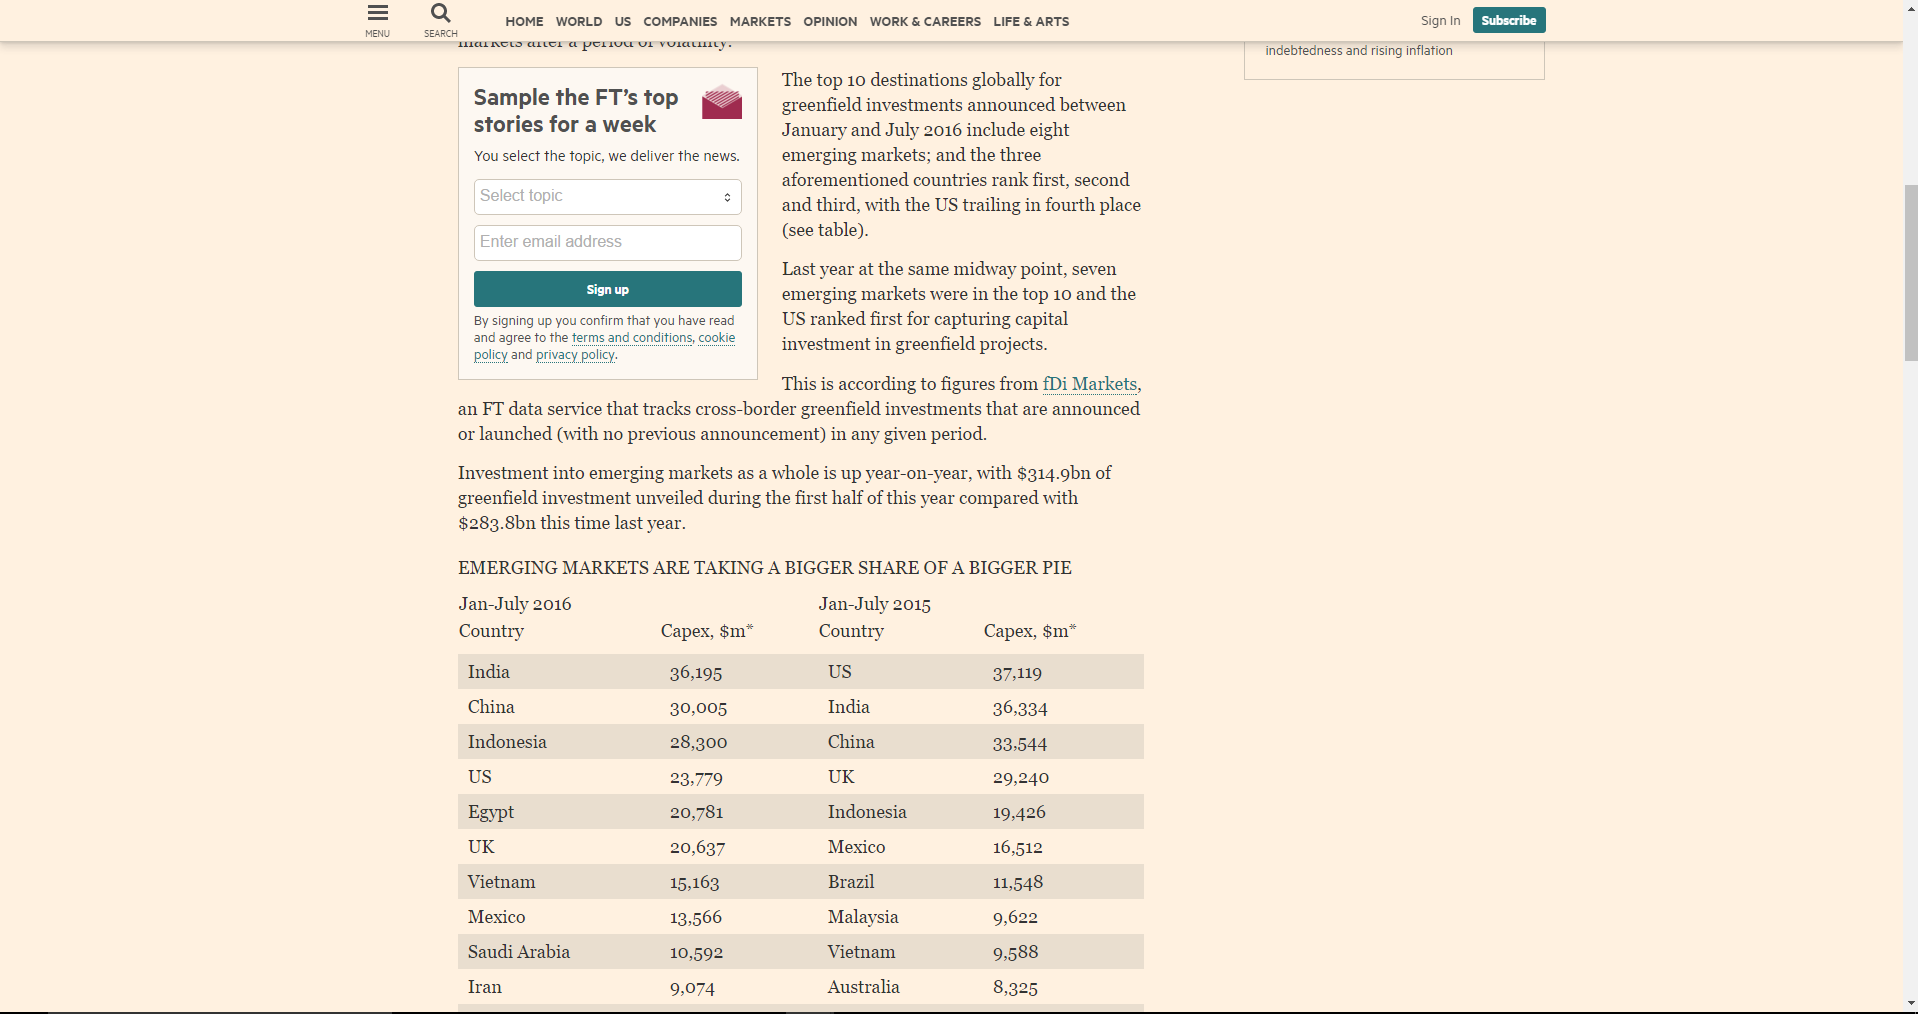Open the World section
The height and width of the screenshot is (1014, 1918).
pyautogui.click(x=579, y=21)
